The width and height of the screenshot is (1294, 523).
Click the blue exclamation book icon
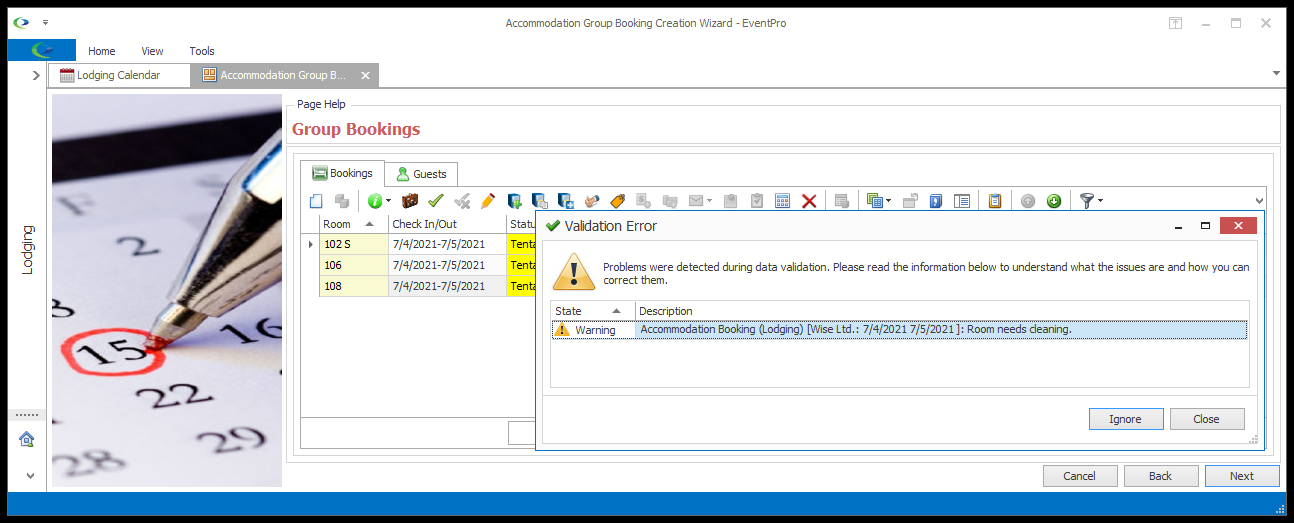(936, 201)
